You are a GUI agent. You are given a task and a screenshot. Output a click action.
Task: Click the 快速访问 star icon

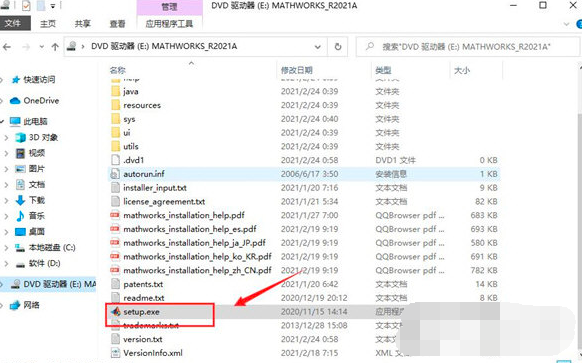pos(16,79)
